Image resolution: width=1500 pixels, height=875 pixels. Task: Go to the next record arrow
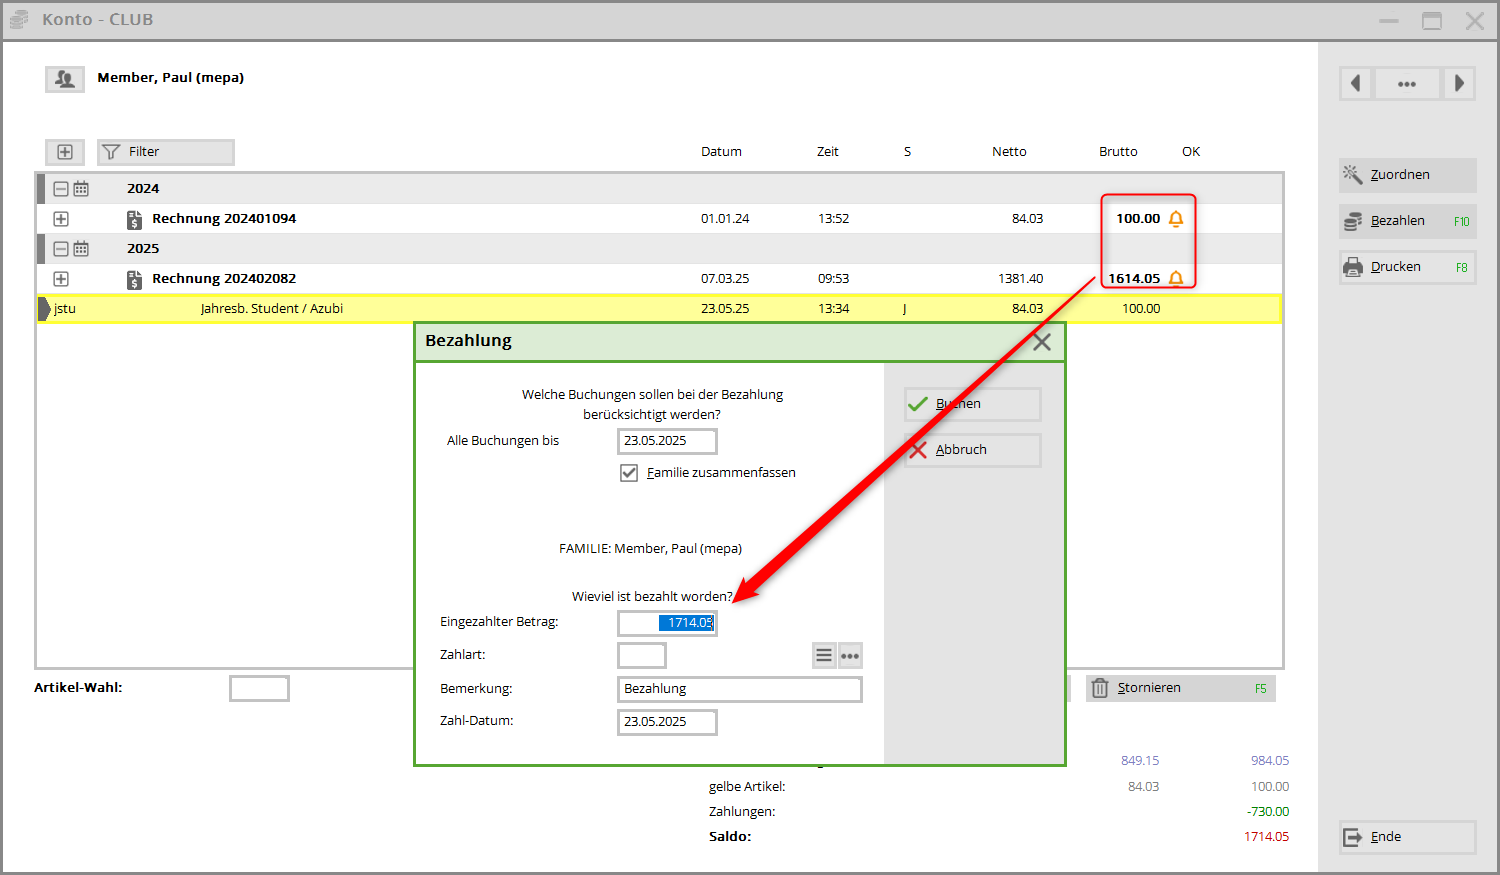coord(1459,84)
